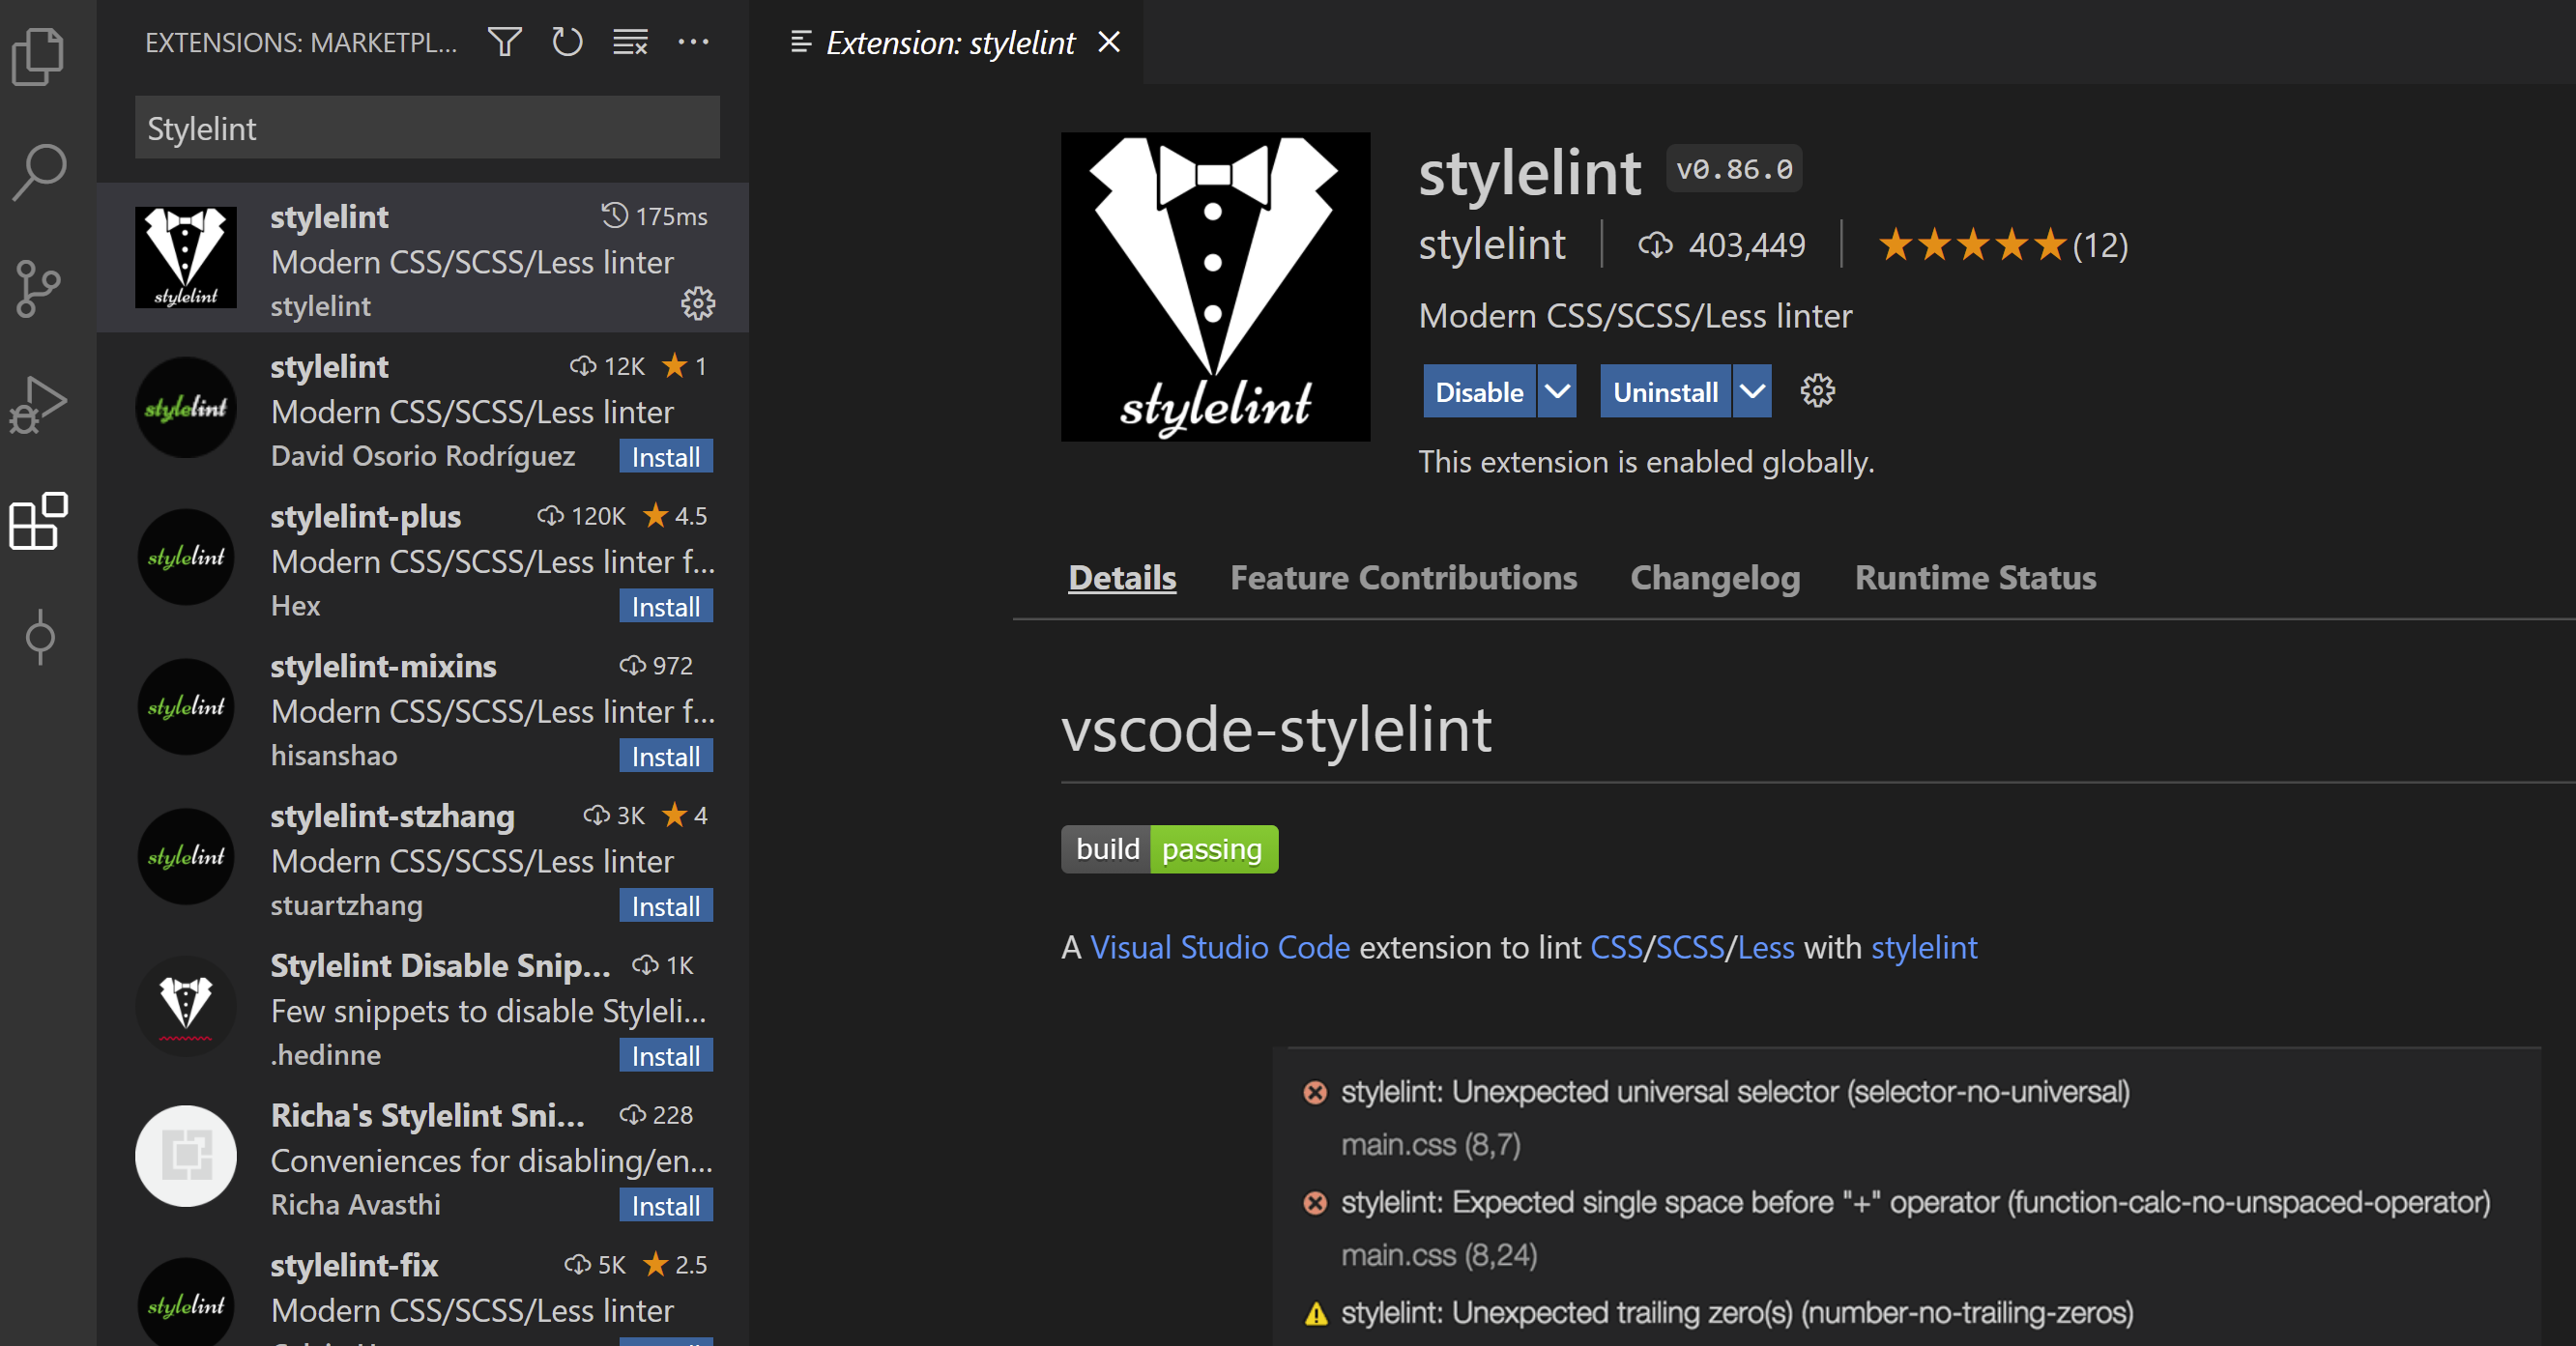Select the stylelint-stzhang extension entry
Image resolution: width=2576 pixels, height=1346 pixels.
pos(423,858)
